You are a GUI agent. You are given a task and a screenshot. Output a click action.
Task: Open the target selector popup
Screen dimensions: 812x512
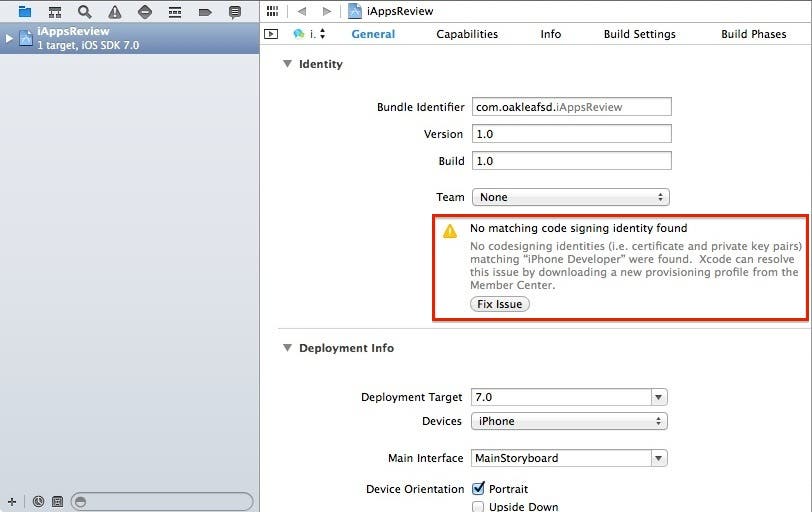(x=310, y=34)
